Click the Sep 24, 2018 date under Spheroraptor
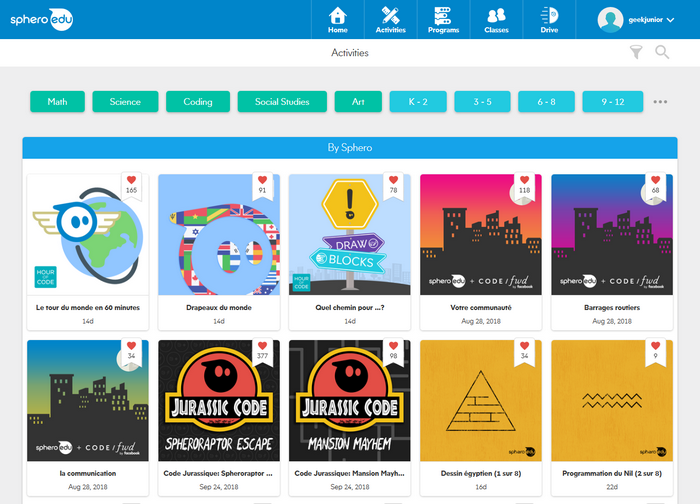700x504 pixels. 219,487
